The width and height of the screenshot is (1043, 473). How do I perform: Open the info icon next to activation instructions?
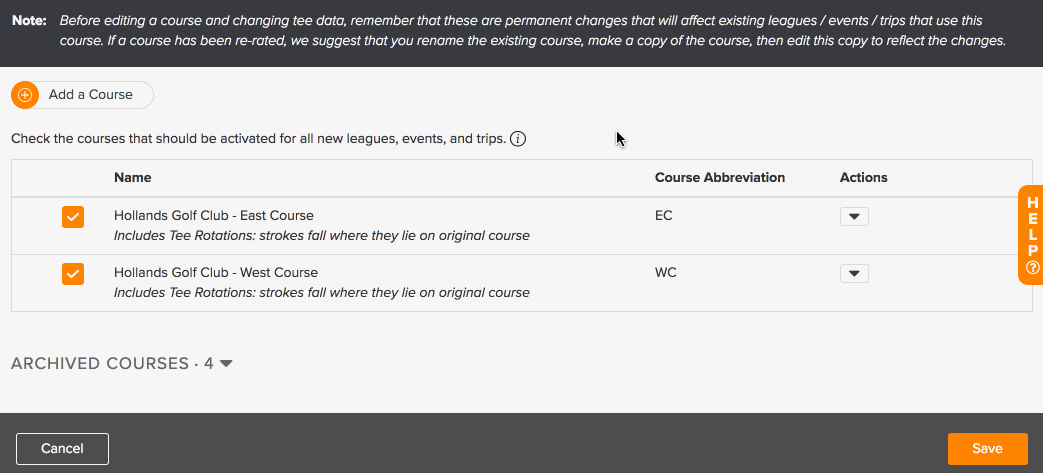point(518,140)
